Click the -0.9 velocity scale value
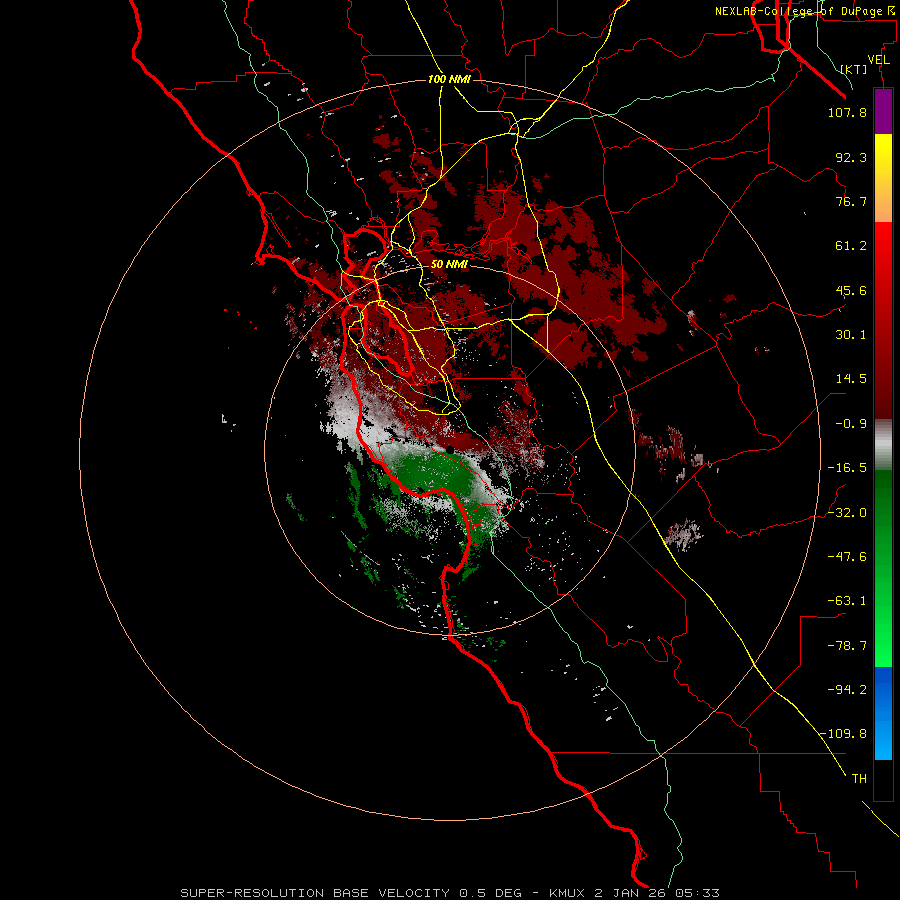 pyautogui.click(x=851, y=424)
